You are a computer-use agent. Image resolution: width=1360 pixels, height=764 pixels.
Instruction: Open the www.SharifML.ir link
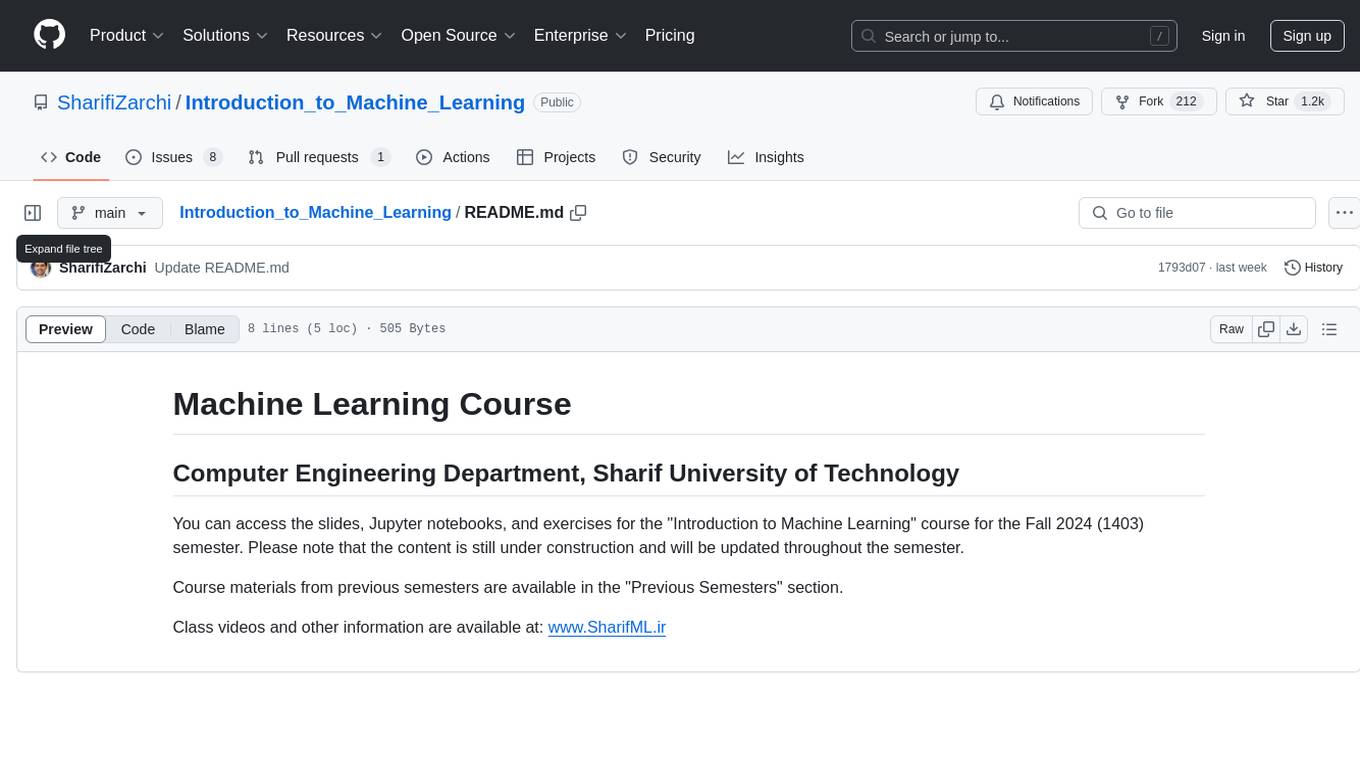tap(607, 628)
